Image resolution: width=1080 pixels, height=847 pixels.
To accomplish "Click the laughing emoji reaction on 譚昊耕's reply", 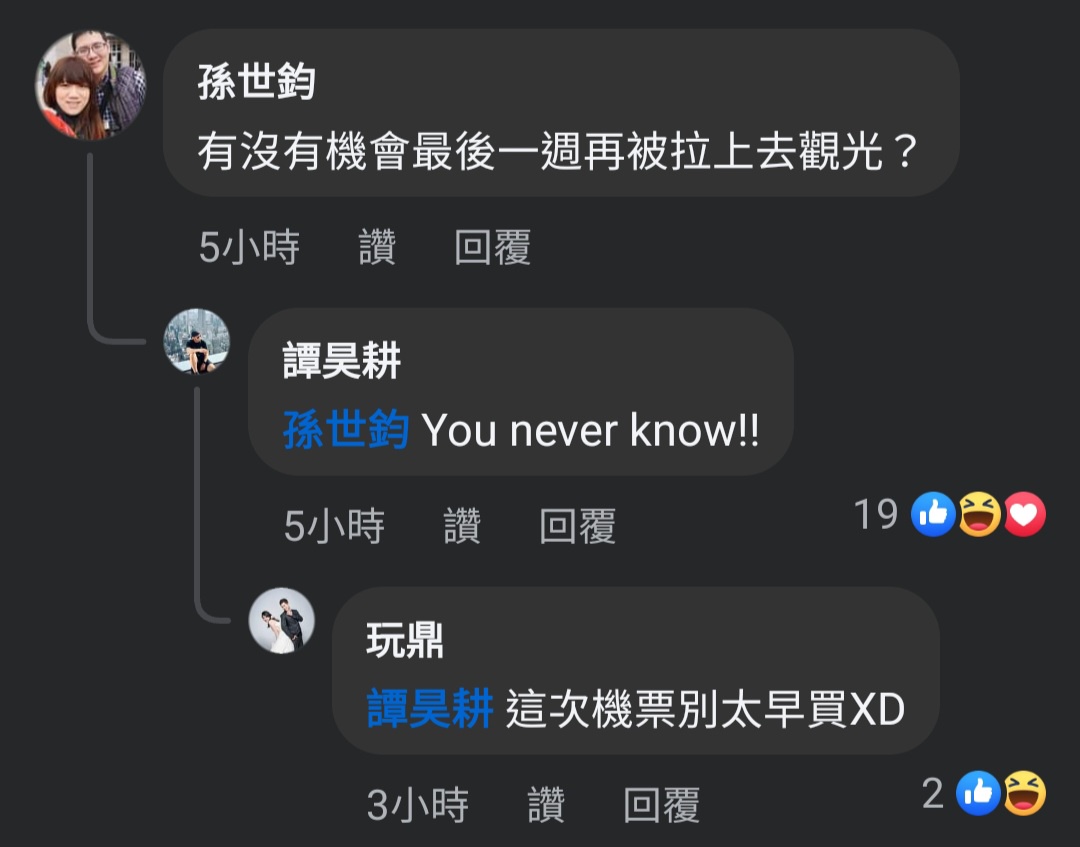I will coord(979,514).
